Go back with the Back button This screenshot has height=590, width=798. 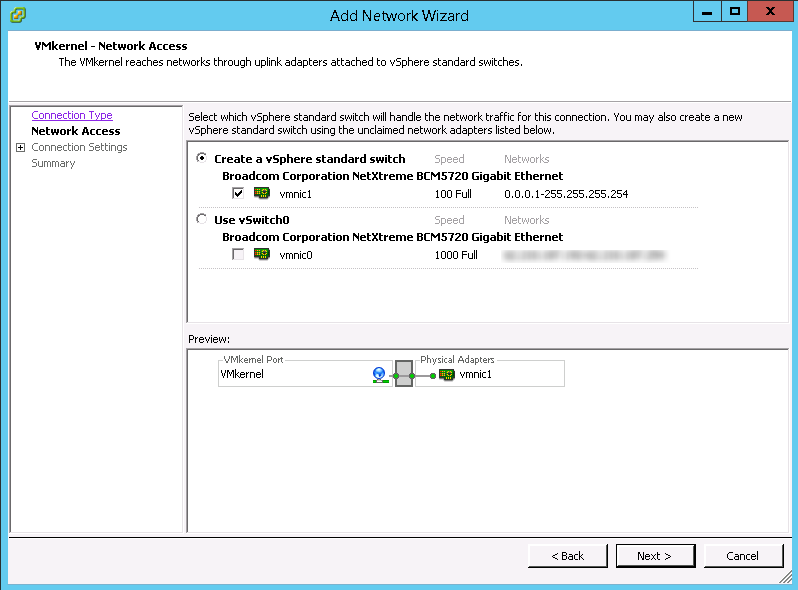[568, 556]
